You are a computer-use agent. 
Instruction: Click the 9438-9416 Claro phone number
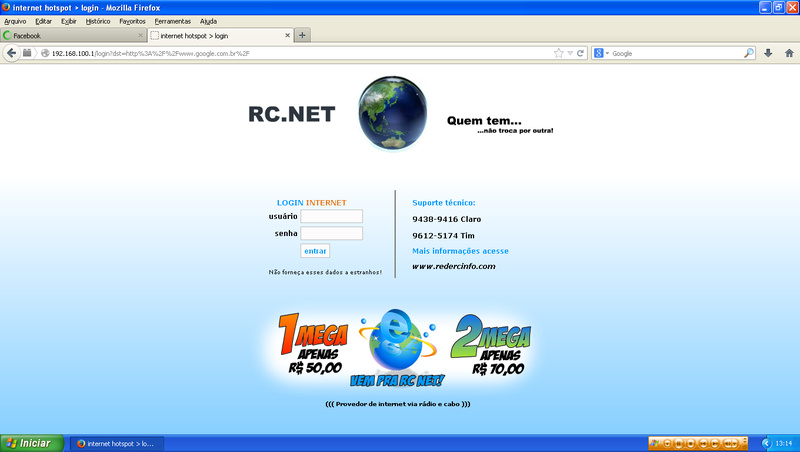coord(446,219)
